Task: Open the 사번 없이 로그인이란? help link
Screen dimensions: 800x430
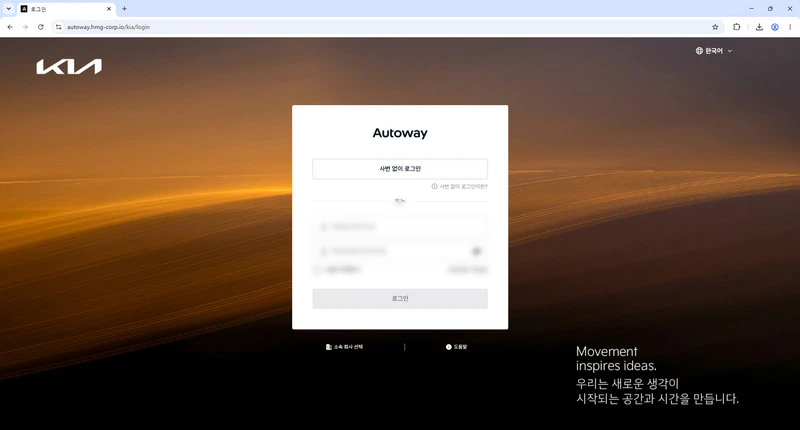Action: pos(460,187)
